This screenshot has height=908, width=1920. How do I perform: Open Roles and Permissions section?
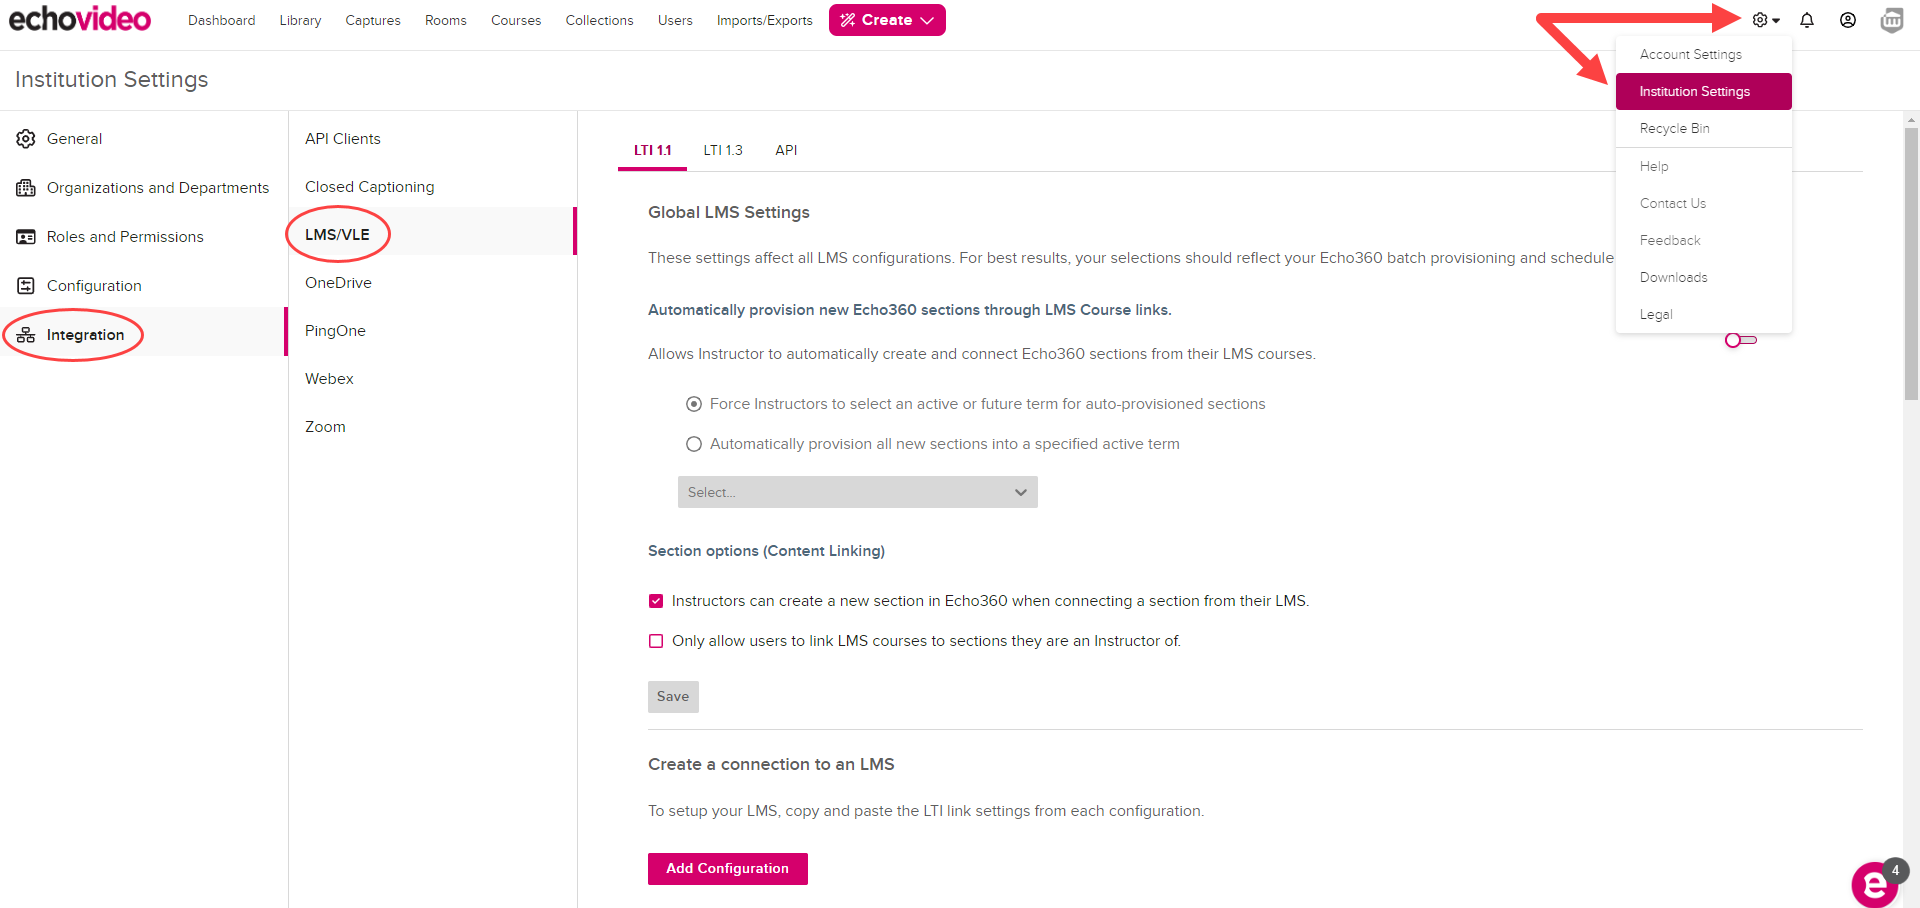[144, 237]
